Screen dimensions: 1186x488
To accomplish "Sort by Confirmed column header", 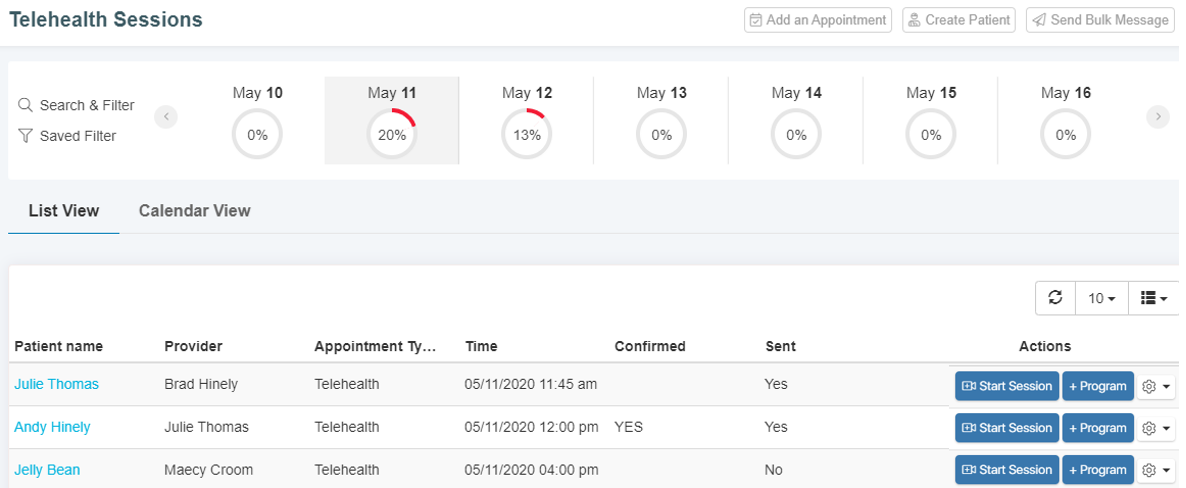I will tap(650, 347).
